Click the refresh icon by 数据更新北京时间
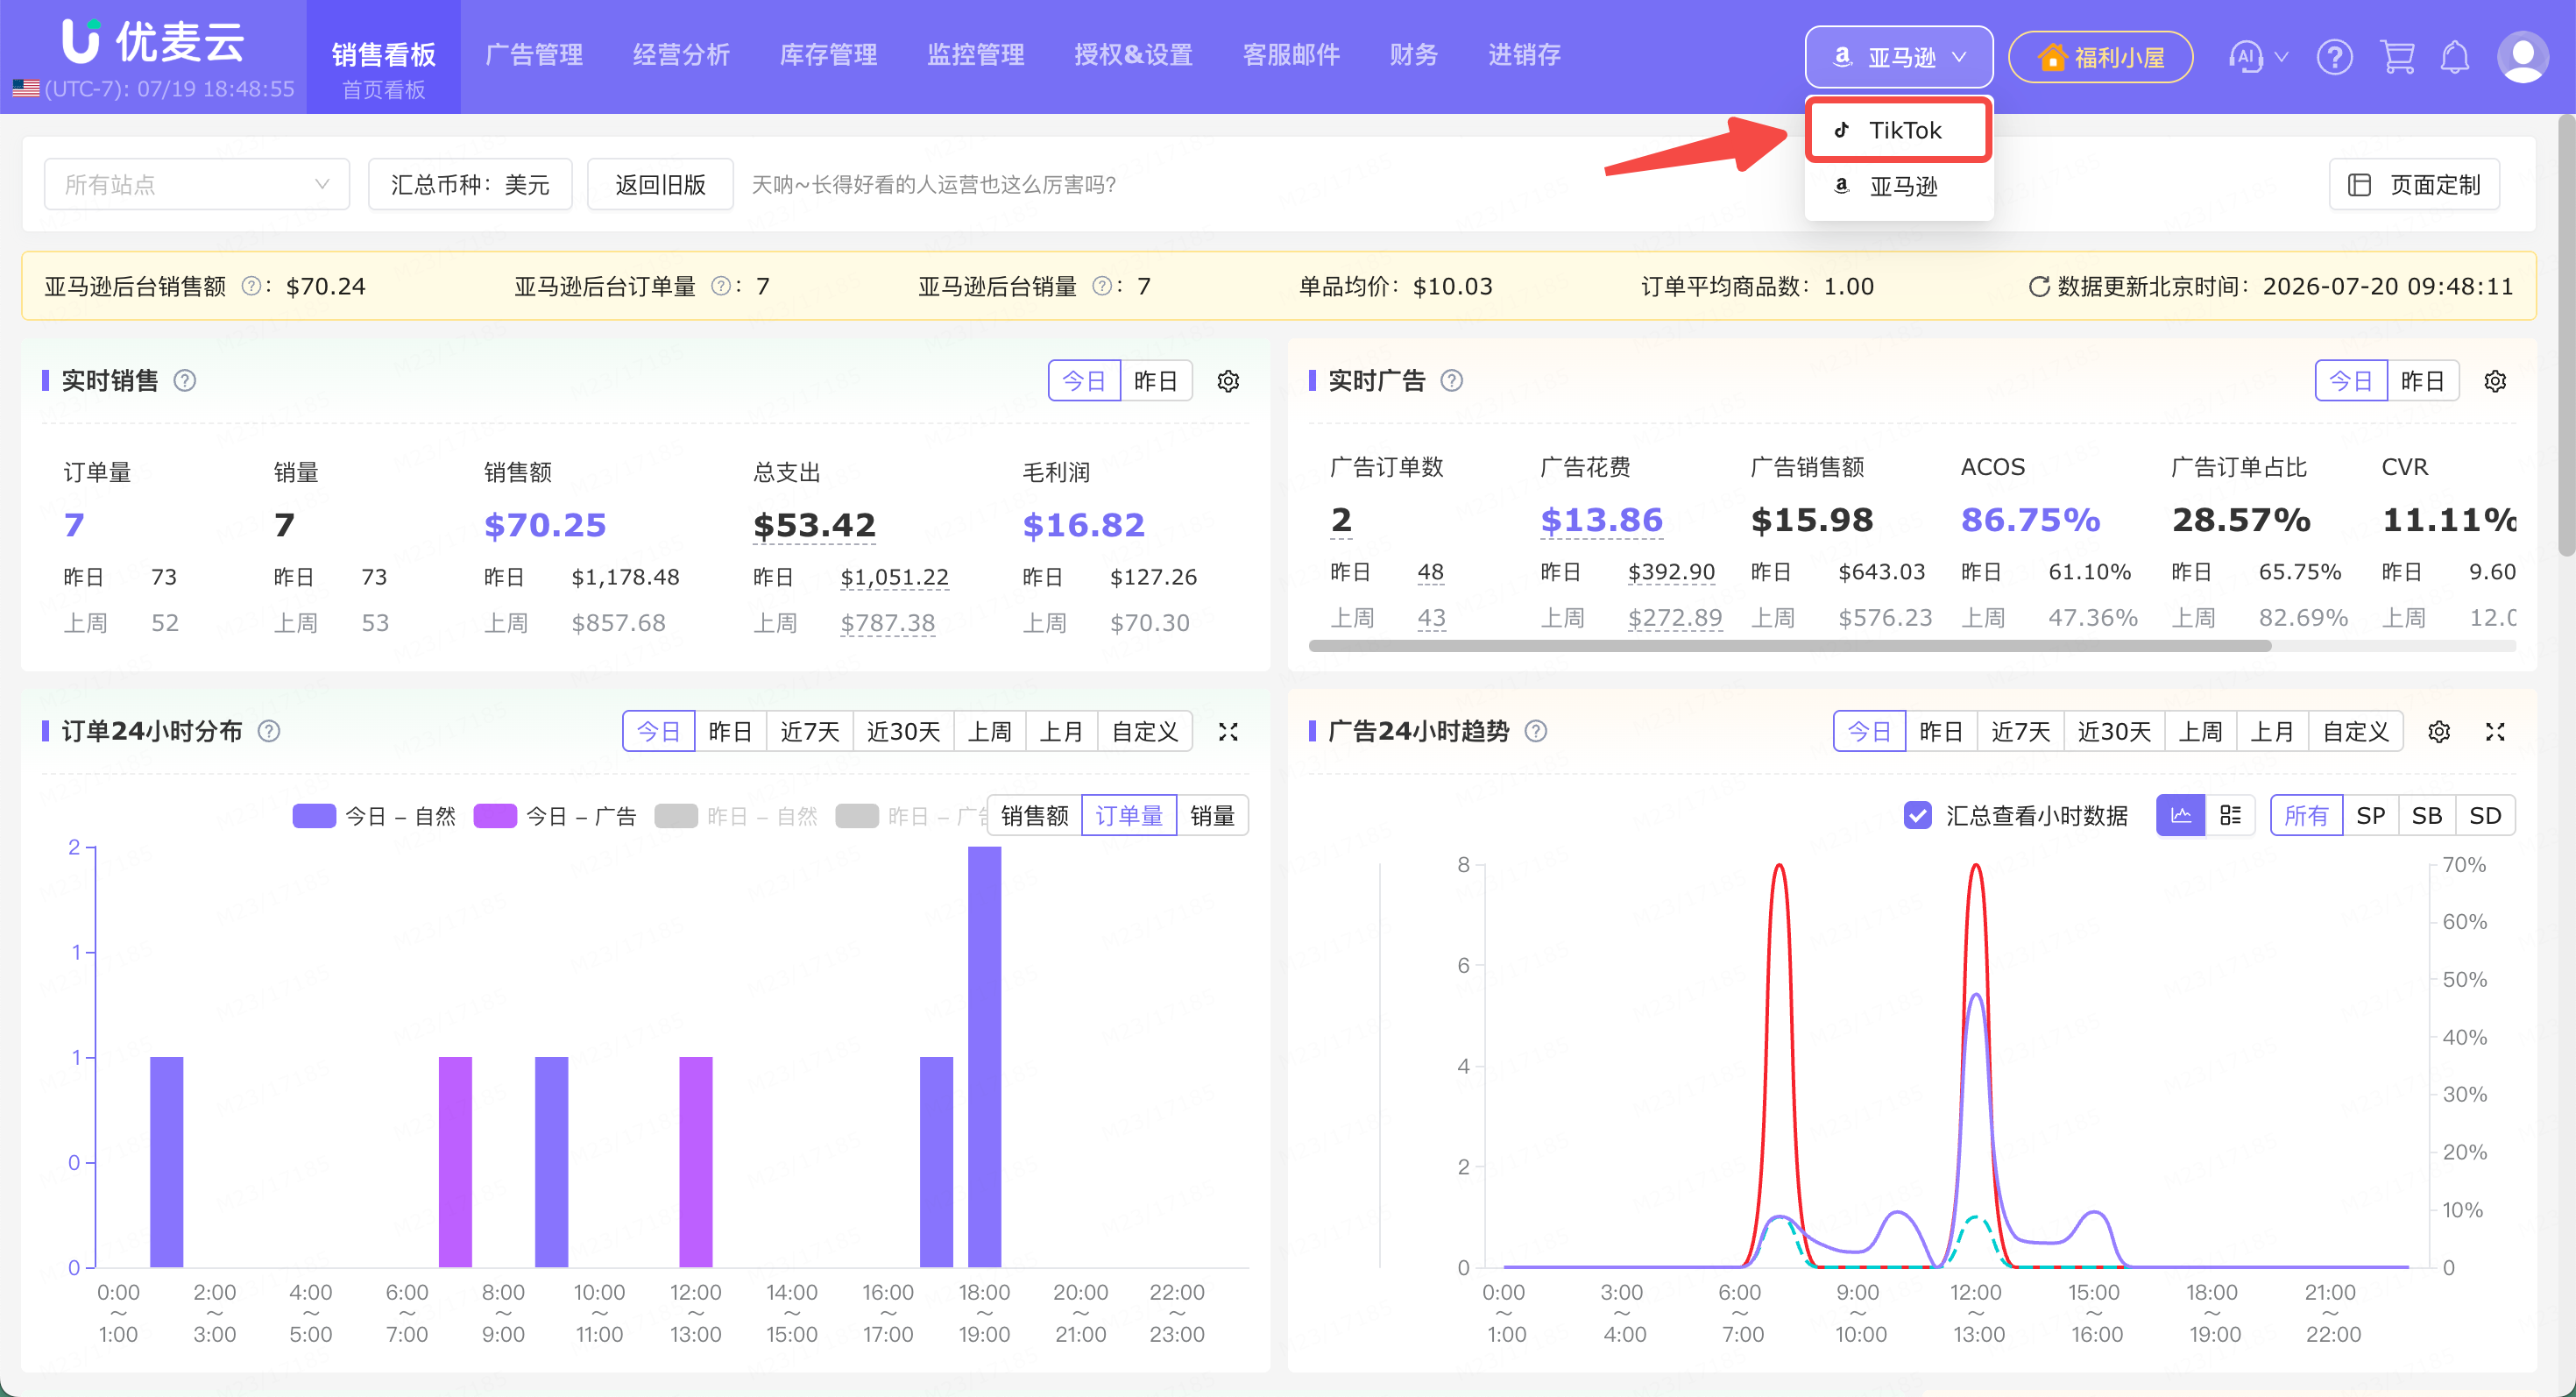 tap(2038, 287)
